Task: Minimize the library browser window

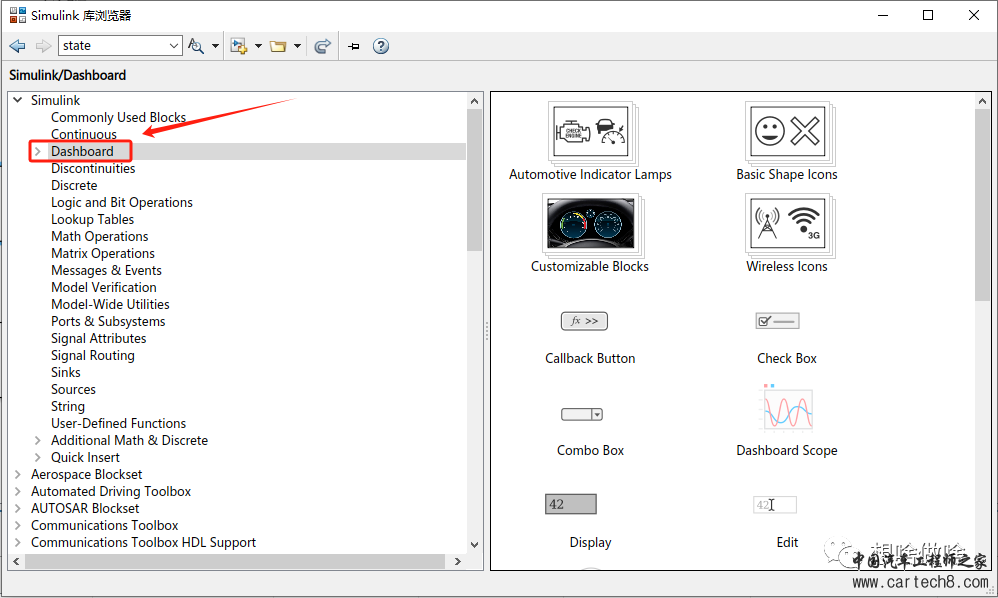Action: pyautogui.click(x=883, y=15)
